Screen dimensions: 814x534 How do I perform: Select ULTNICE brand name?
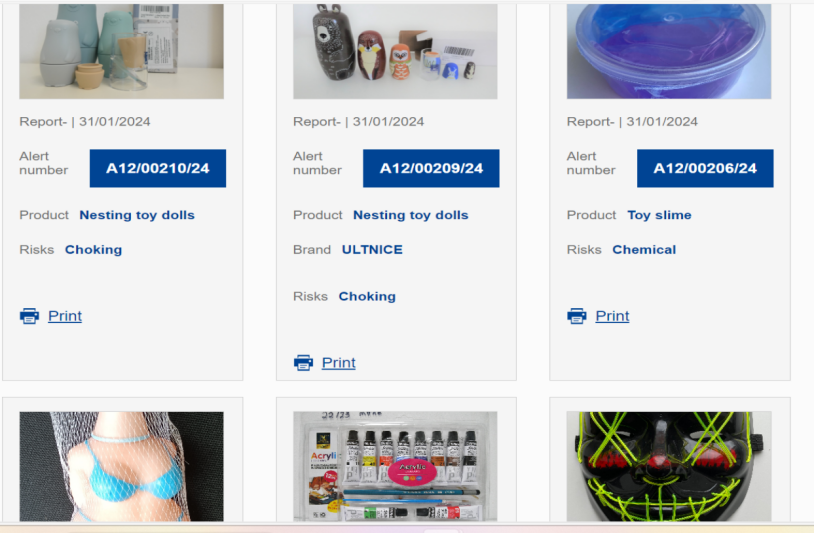pyautogui.click(x=372, y=250)
